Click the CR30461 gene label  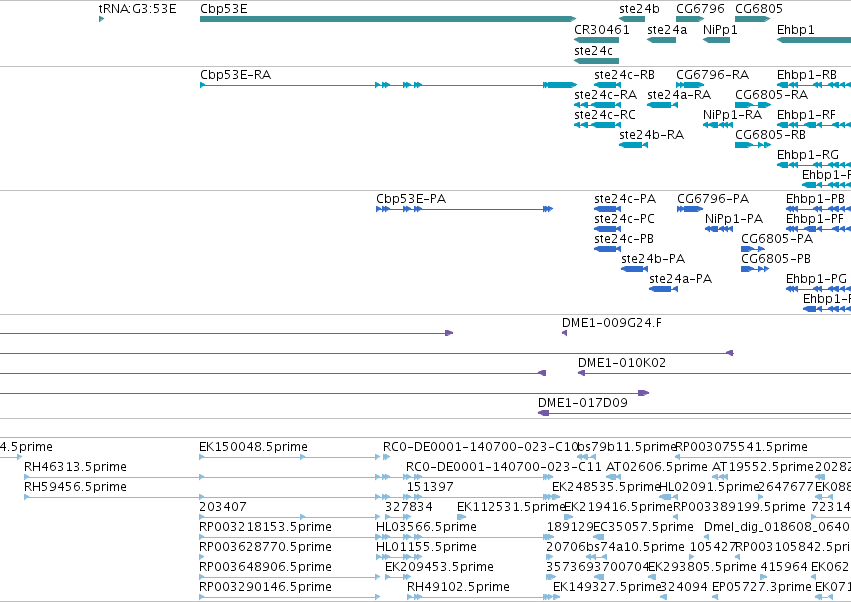[x=602, y=30]
